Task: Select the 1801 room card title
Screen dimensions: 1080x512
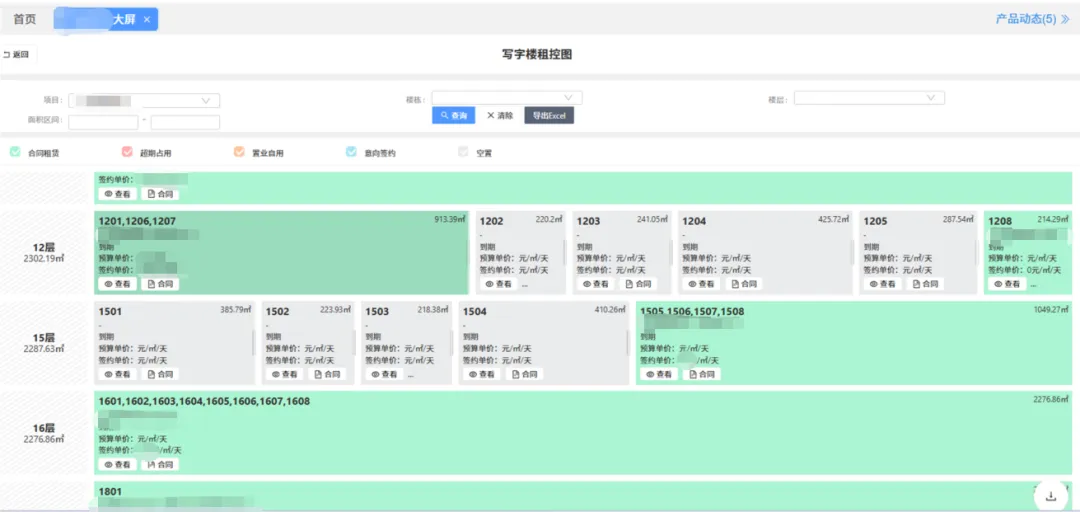Action: [110, 491]
